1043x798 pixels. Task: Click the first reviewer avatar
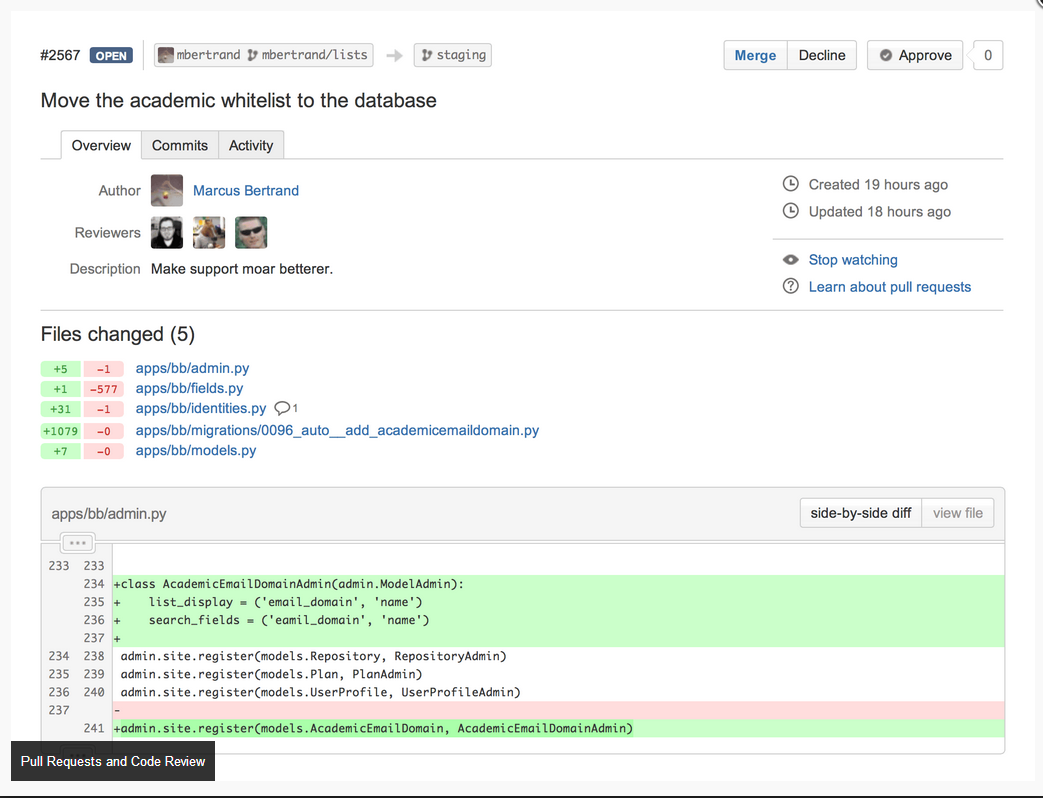166,232
